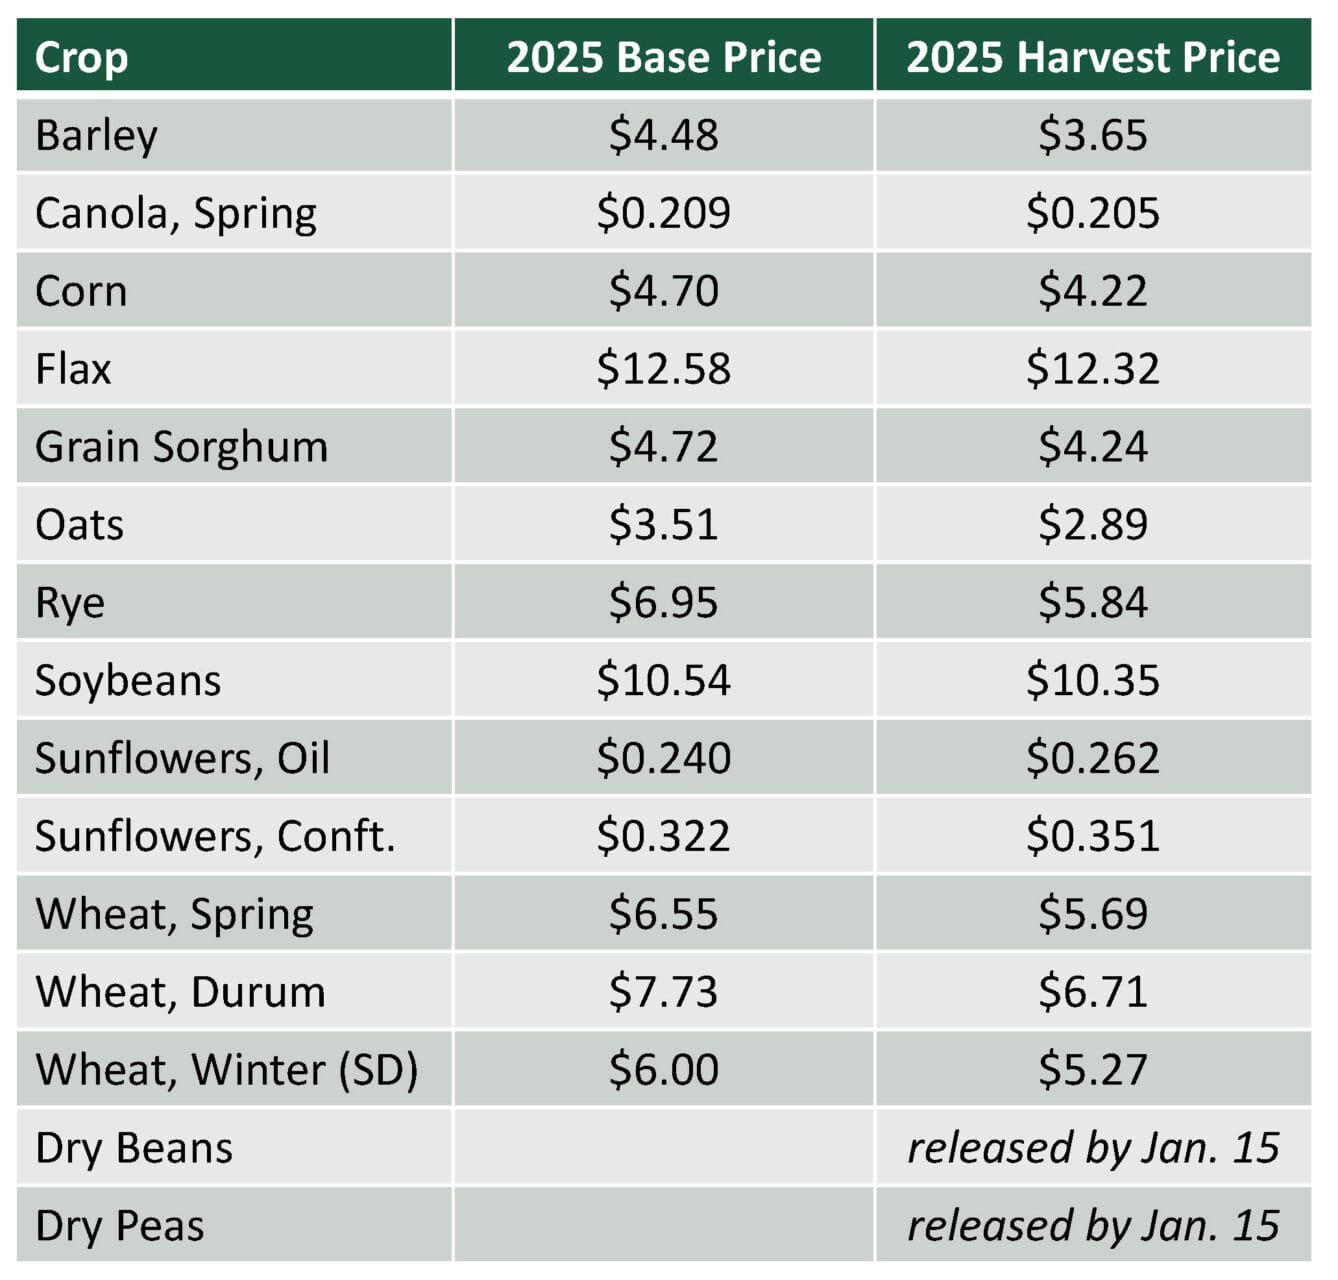Click the Sunflowers, Conft. crop cell

coord(215,836)
